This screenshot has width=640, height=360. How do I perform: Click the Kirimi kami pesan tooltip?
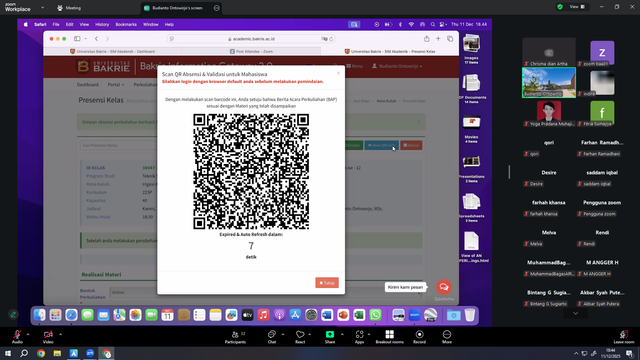pos(405,287)
